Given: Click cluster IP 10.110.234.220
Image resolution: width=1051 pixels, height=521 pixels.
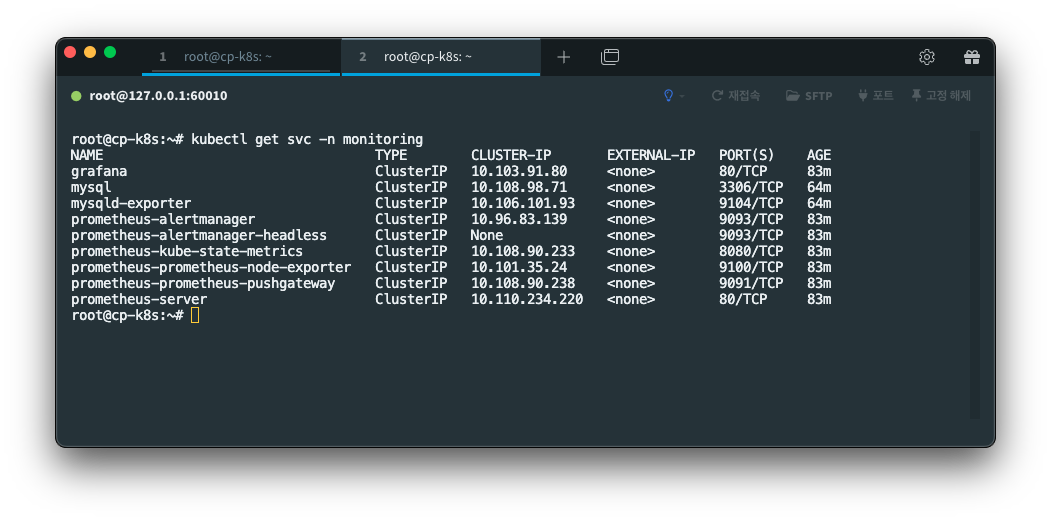Looking at the screenshot, I should [x=527, y=300].
